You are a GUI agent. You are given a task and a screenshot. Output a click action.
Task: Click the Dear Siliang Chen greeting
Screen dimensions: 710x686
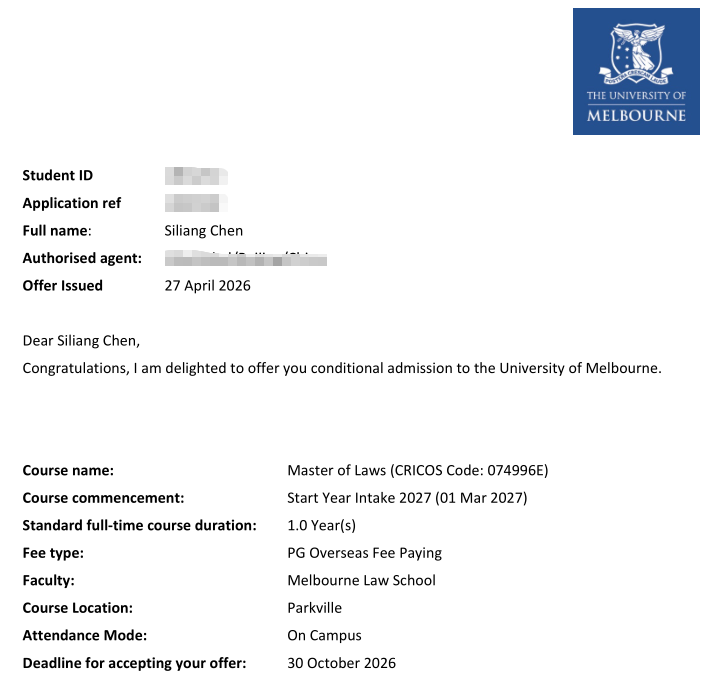click(82, 341)
